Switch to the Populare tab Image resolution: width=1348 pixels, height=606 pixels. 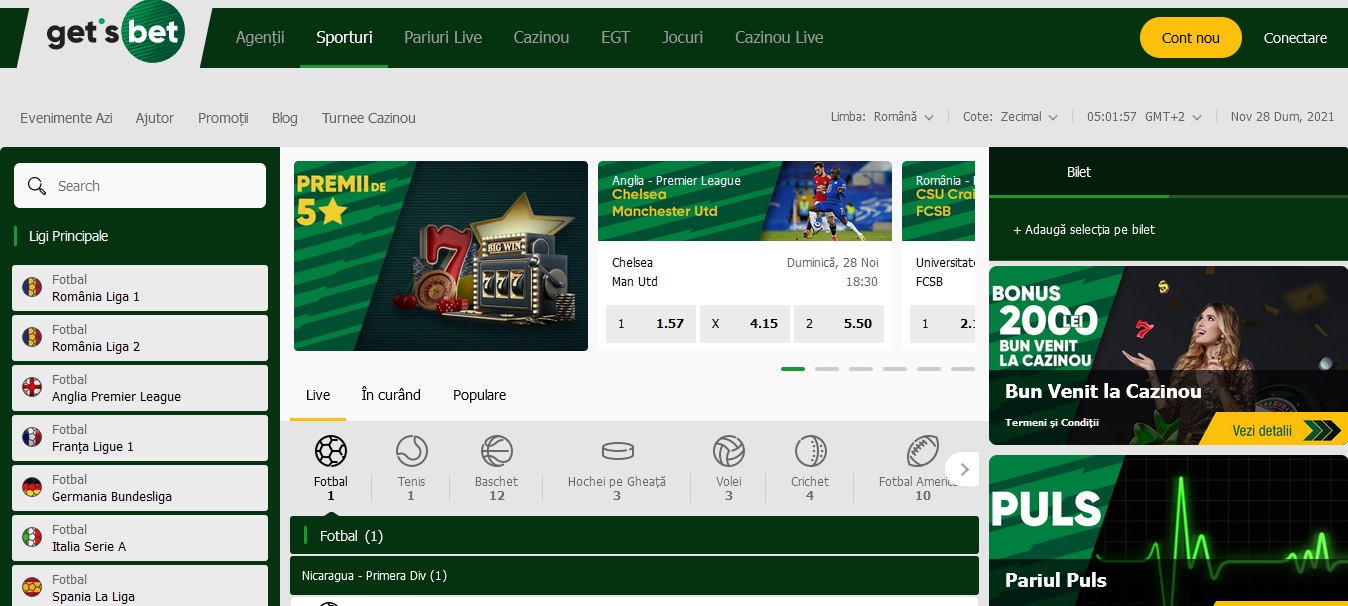coord(479,395)
